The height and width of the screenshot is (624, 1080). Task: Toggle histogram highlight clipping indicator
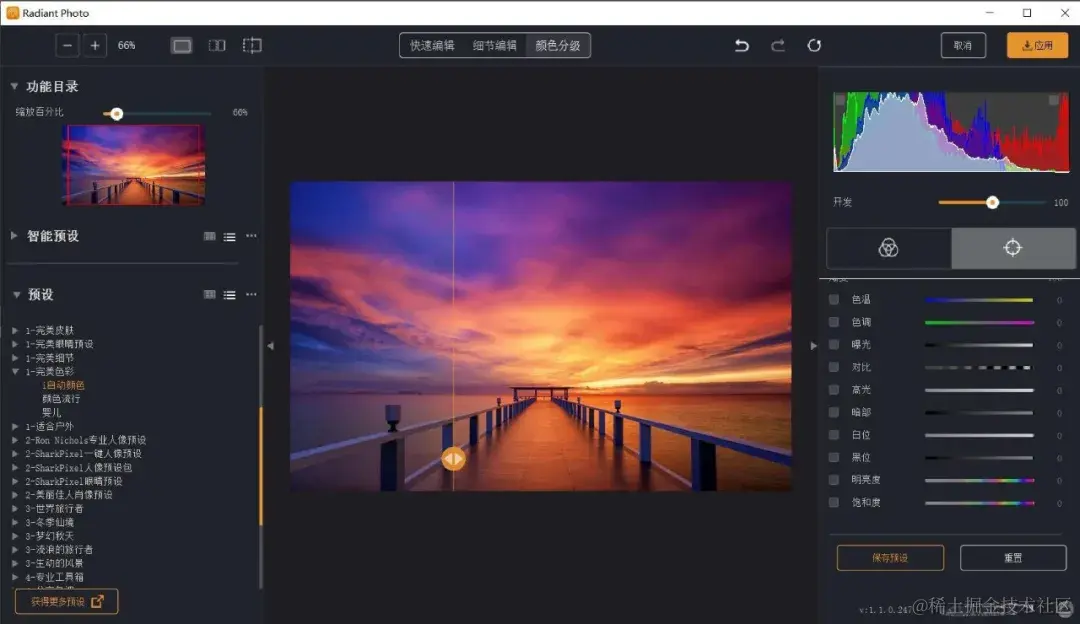pyautogui.click(x=1054, y=101)
